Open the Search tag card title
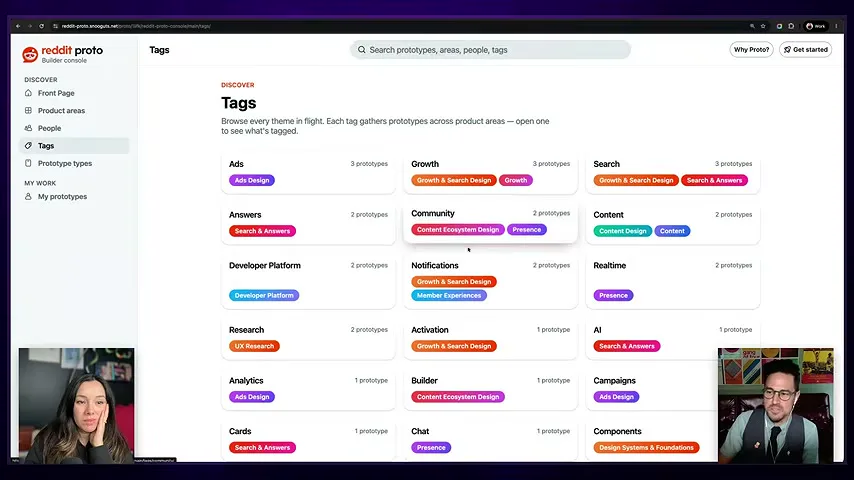This screenshot has width=854, height=480. [606, 164]
